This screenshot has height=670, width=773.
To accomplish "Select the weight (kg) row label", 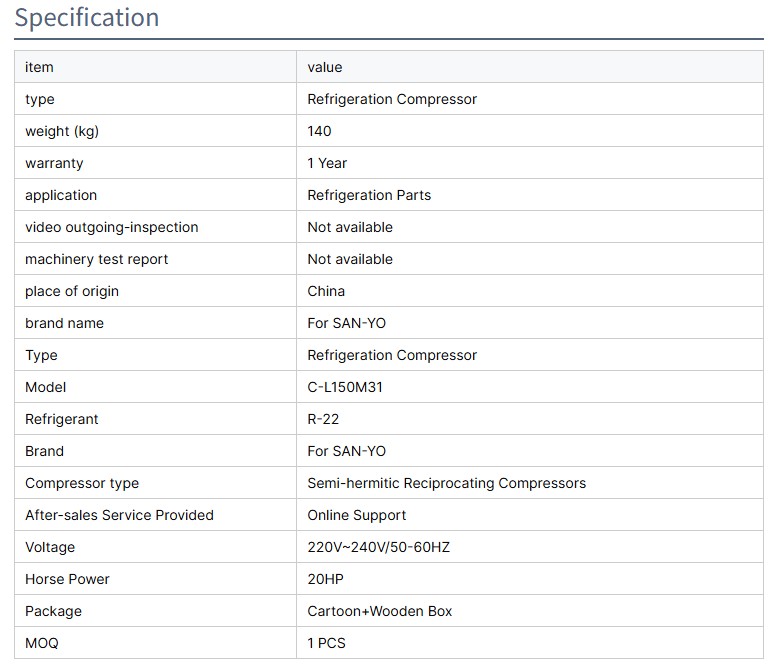I will tap(62, 131).
